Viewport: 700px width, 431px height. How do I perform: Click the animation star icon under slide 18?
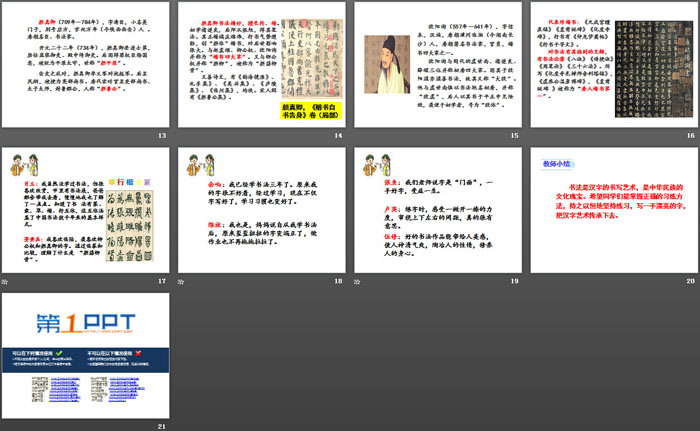point(181,282)
